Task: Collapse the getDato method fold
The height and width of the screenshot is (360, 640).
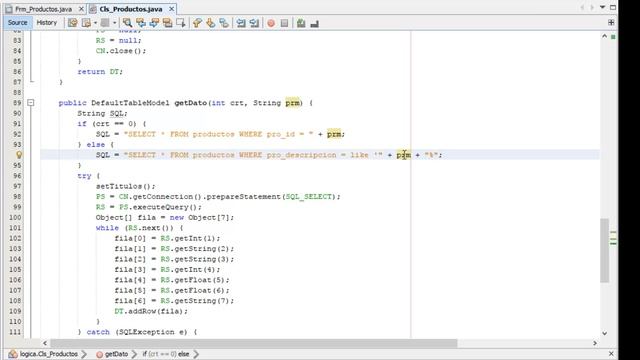Action: tap(31, 103)
